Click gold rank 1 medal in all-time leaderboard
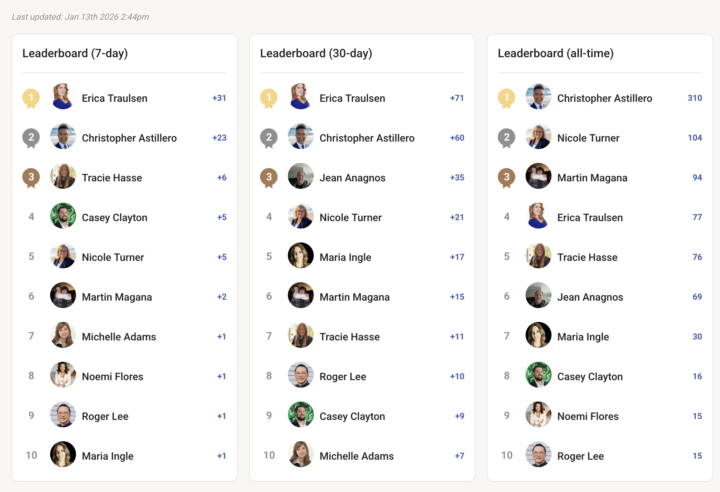 click(x=506, y=98)
